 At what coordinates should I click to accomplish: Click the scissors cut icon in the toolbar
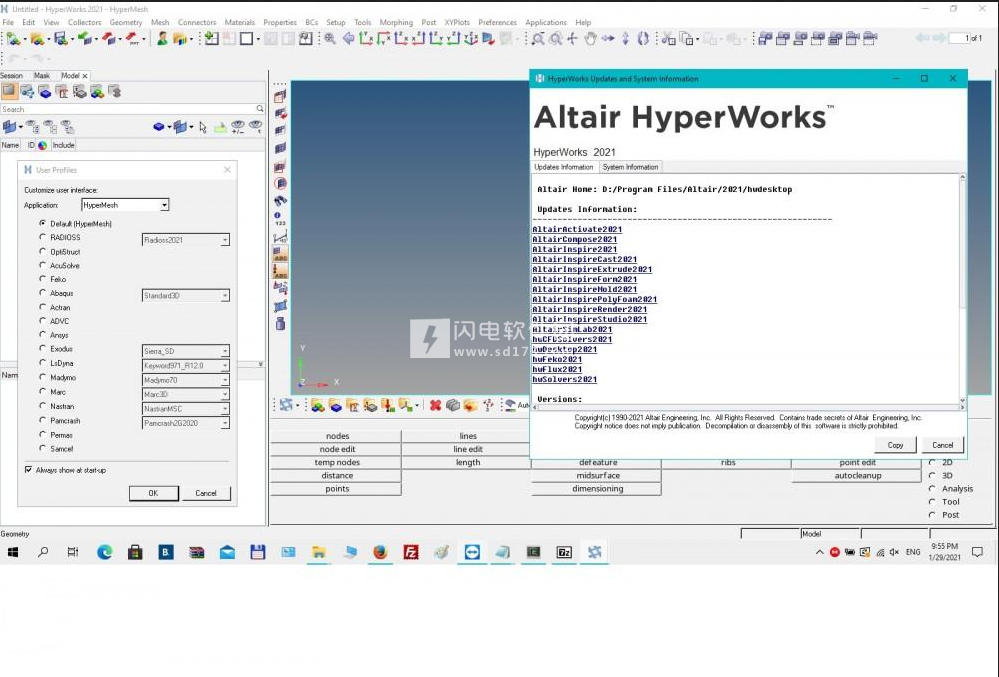tap(668, 39)
